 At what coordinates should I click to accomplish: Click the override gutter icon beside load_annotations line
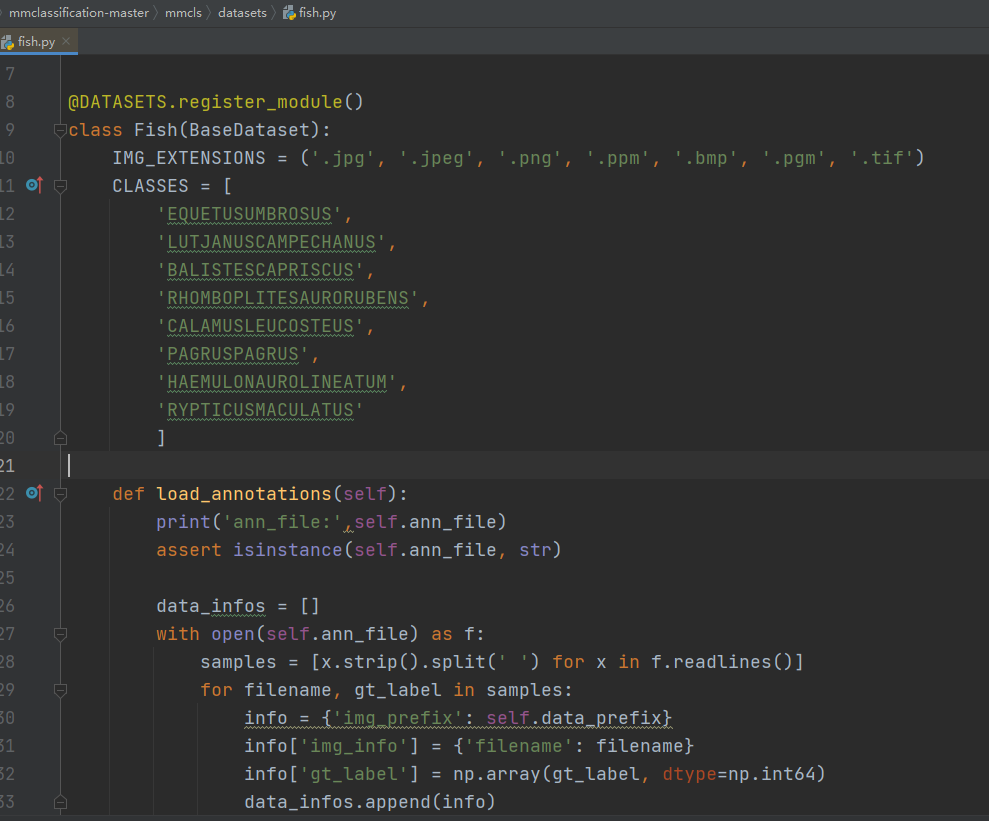coord(34,492)
